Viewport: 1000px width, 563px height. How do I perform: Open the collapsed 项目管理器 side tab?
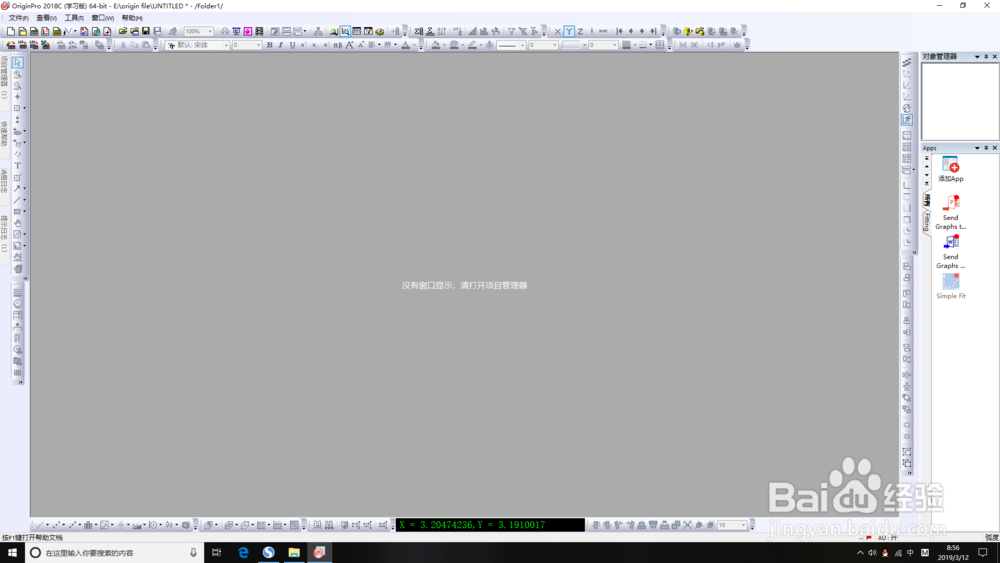(4, 77)
